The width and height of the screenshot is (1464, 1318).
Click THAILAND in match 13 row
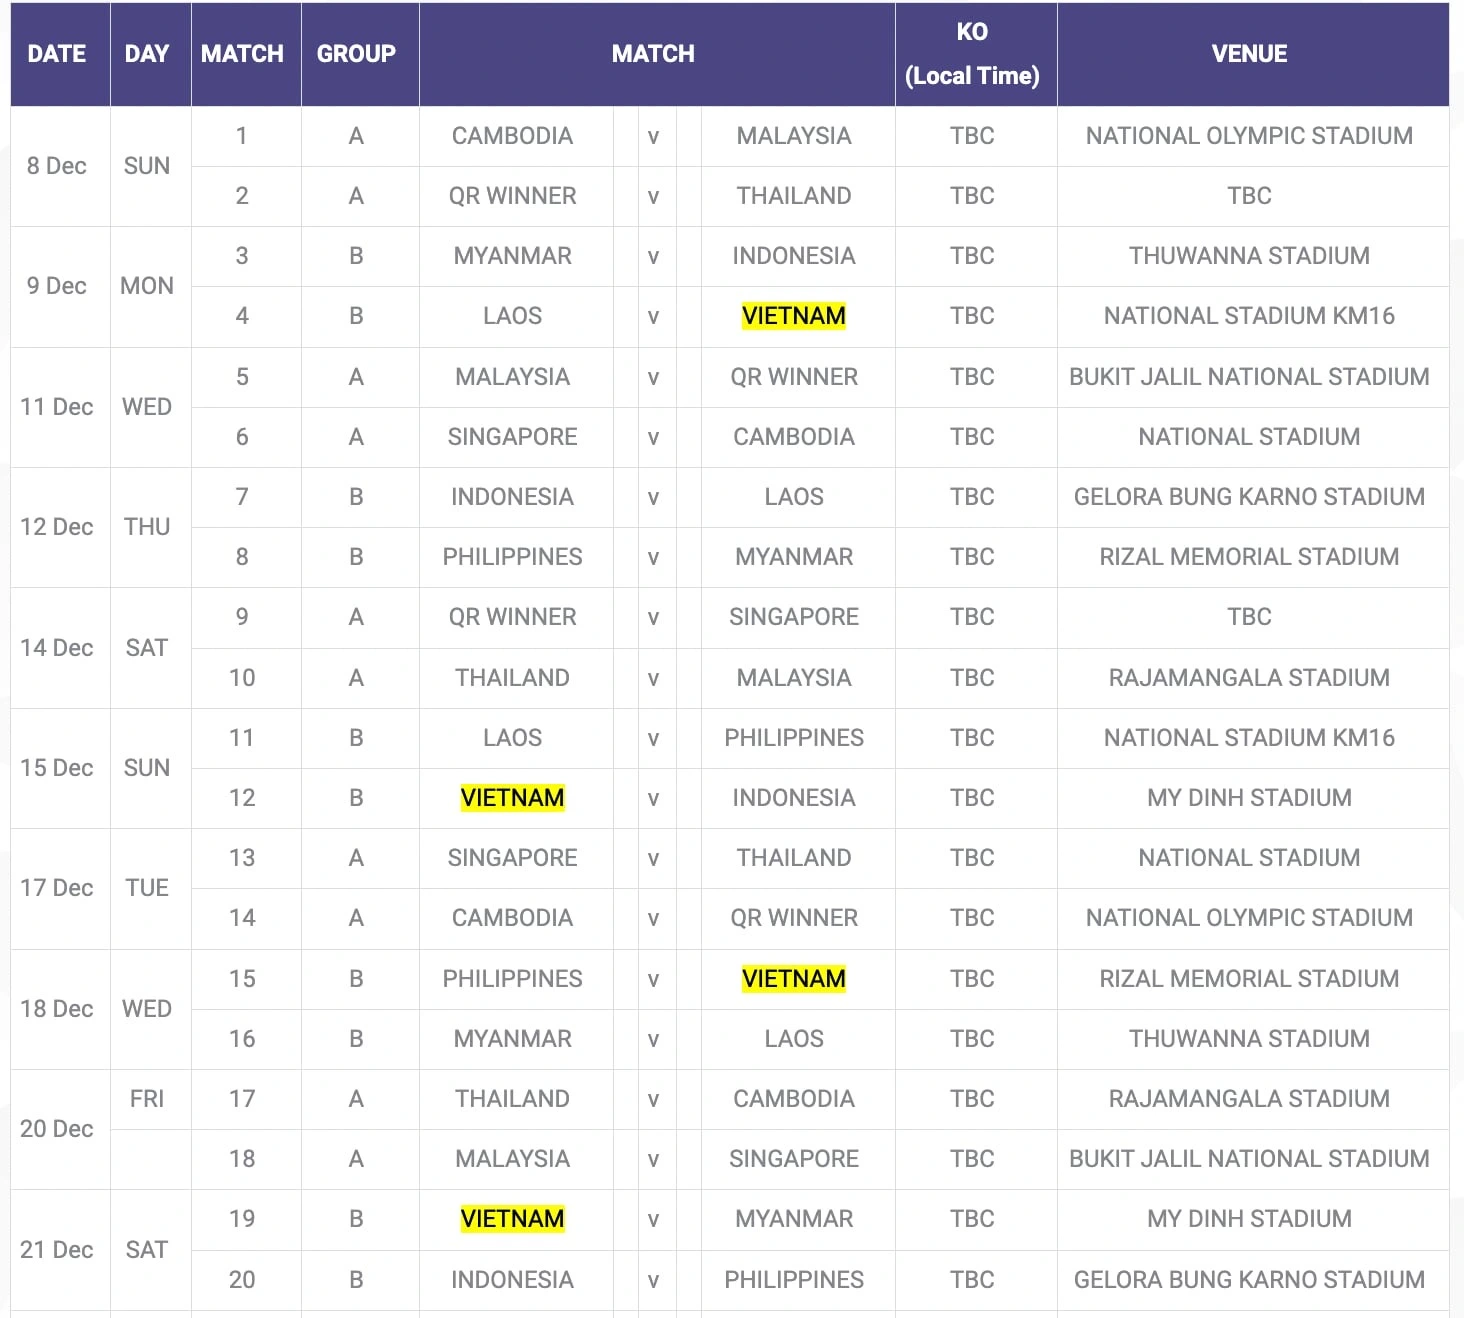tap(794, 858)
